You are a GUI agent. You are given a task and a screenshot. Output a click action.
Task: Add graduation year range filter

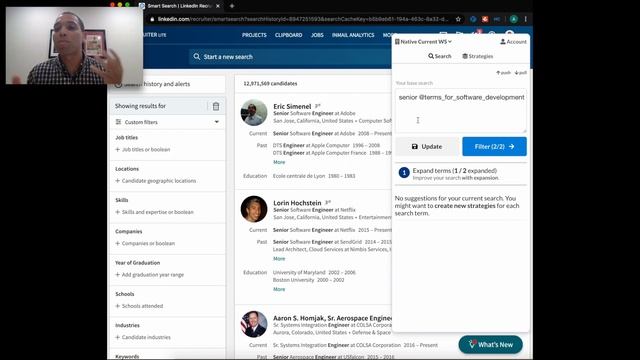(149, 275)
